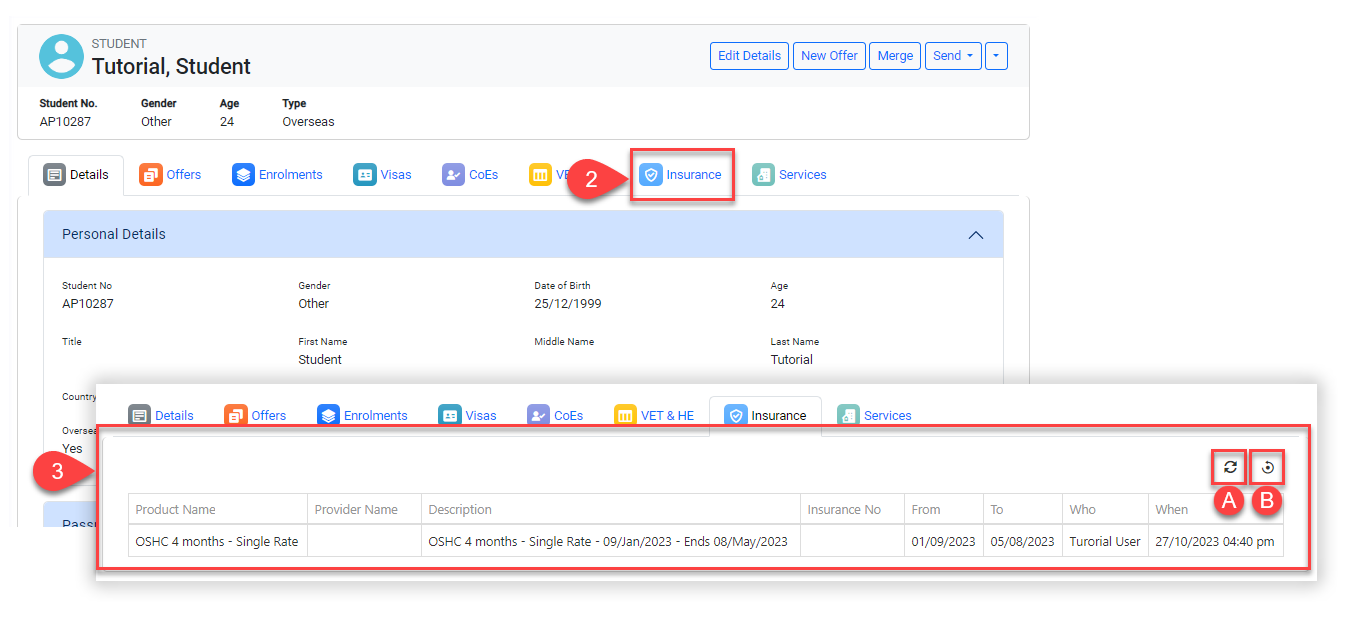Image resolution: width=1348 pixels, height=617 pixels.
Task: Select the CoEs tab in upper row
Action: coord(471,175)
